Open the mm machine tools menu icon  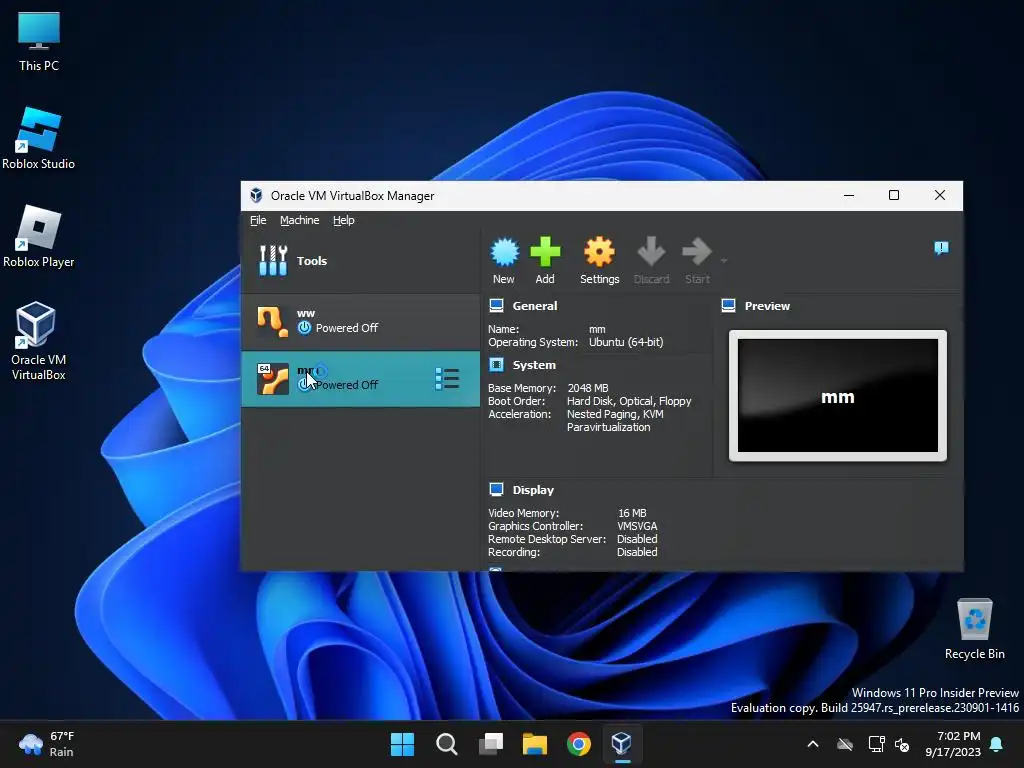tap(447, 379)
